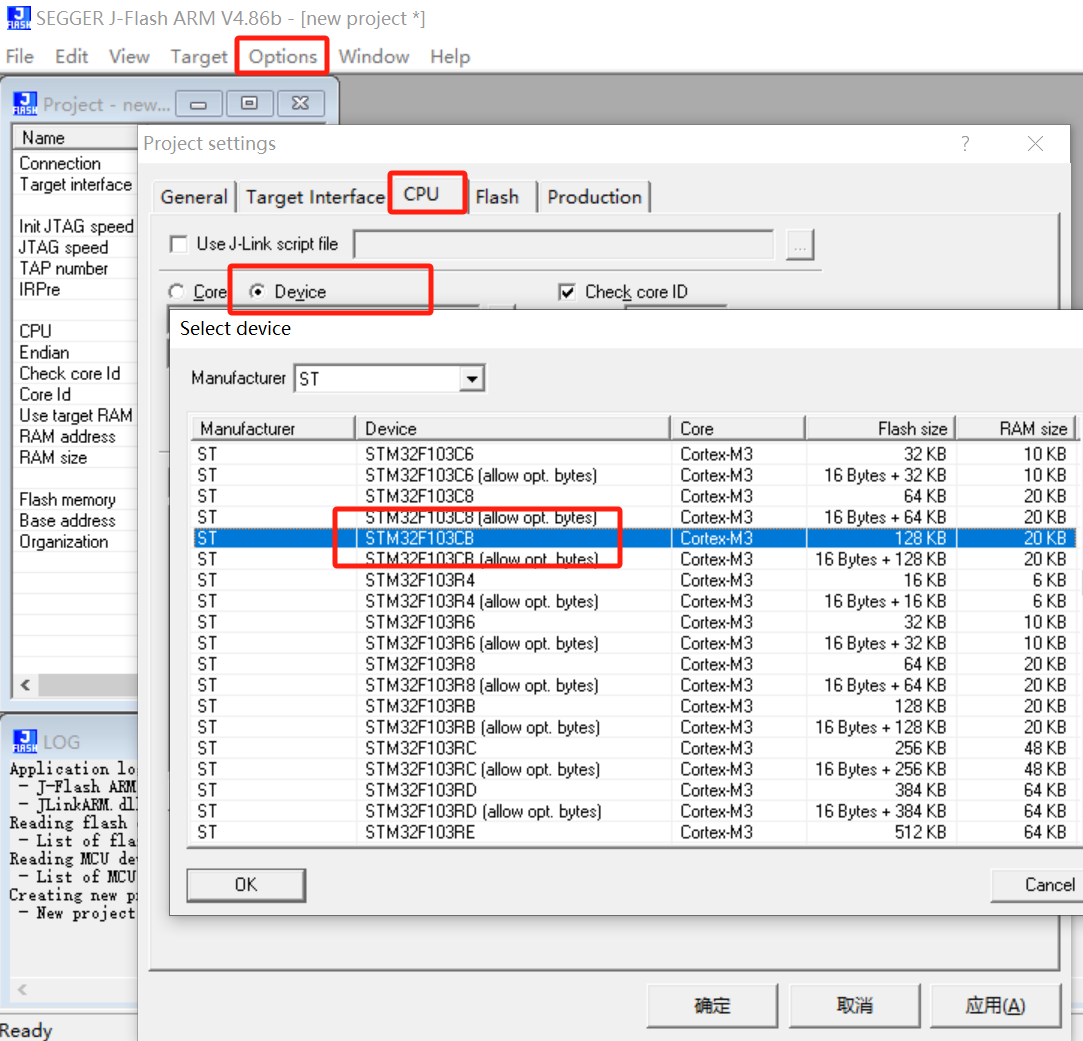The width and height of the screenshot is (1083, 1041).
Task: Select Flash memory row in Project window
Action: [x=75, y=499]
